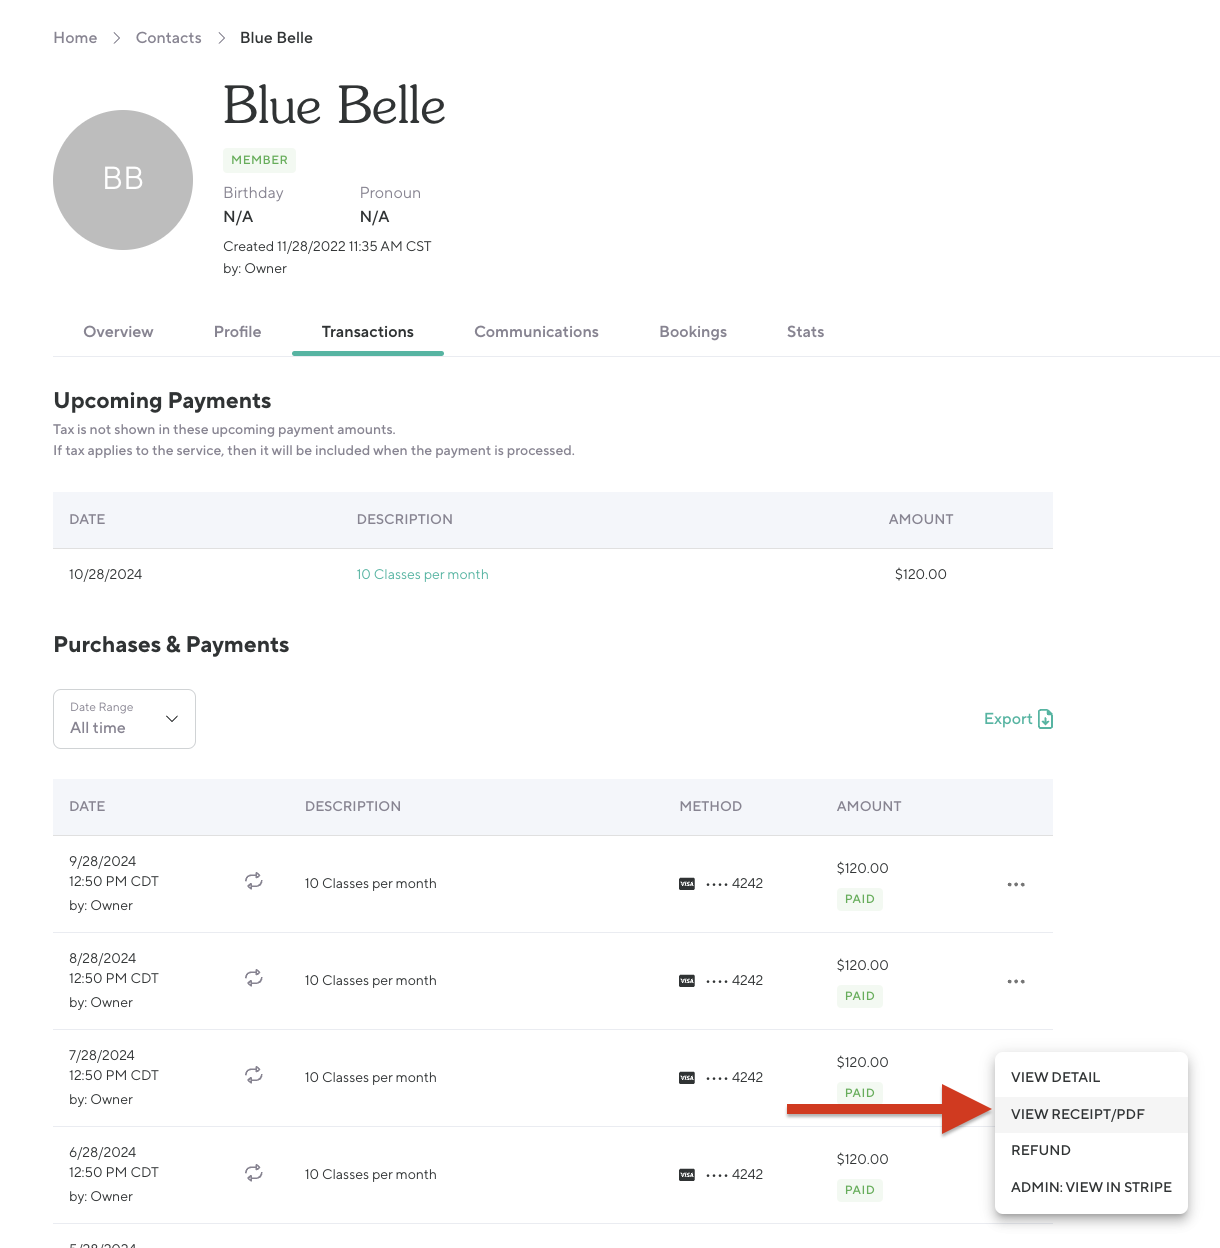Viewport: 1220px width, 1248px height.
Task: Click recurring icon on 6/28/2024 transaction
Action: click(x=254, y=1172)
